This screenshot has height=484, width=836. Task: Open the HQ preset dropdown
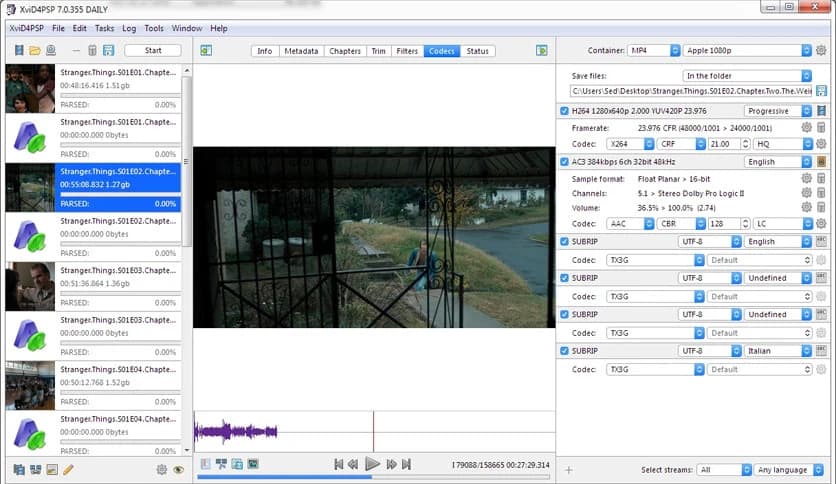coord(783,144)
